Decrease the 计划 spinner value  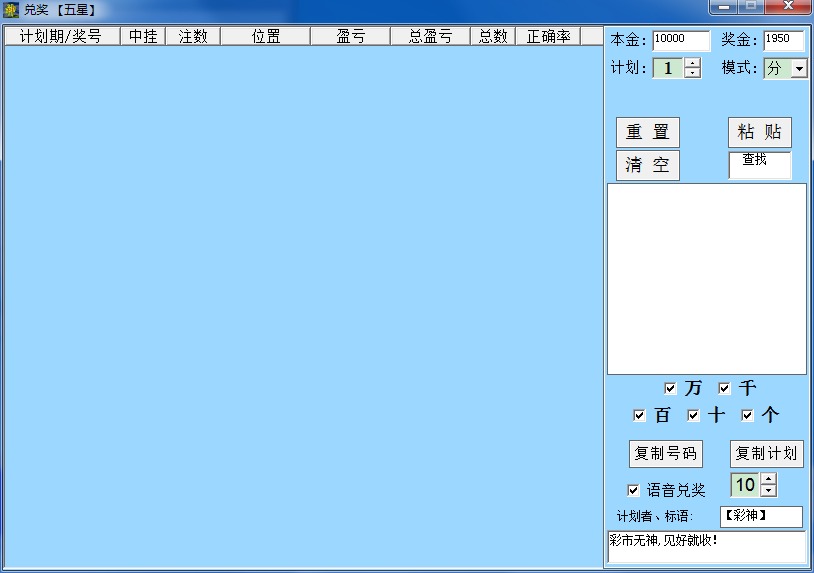pos(693,74)
